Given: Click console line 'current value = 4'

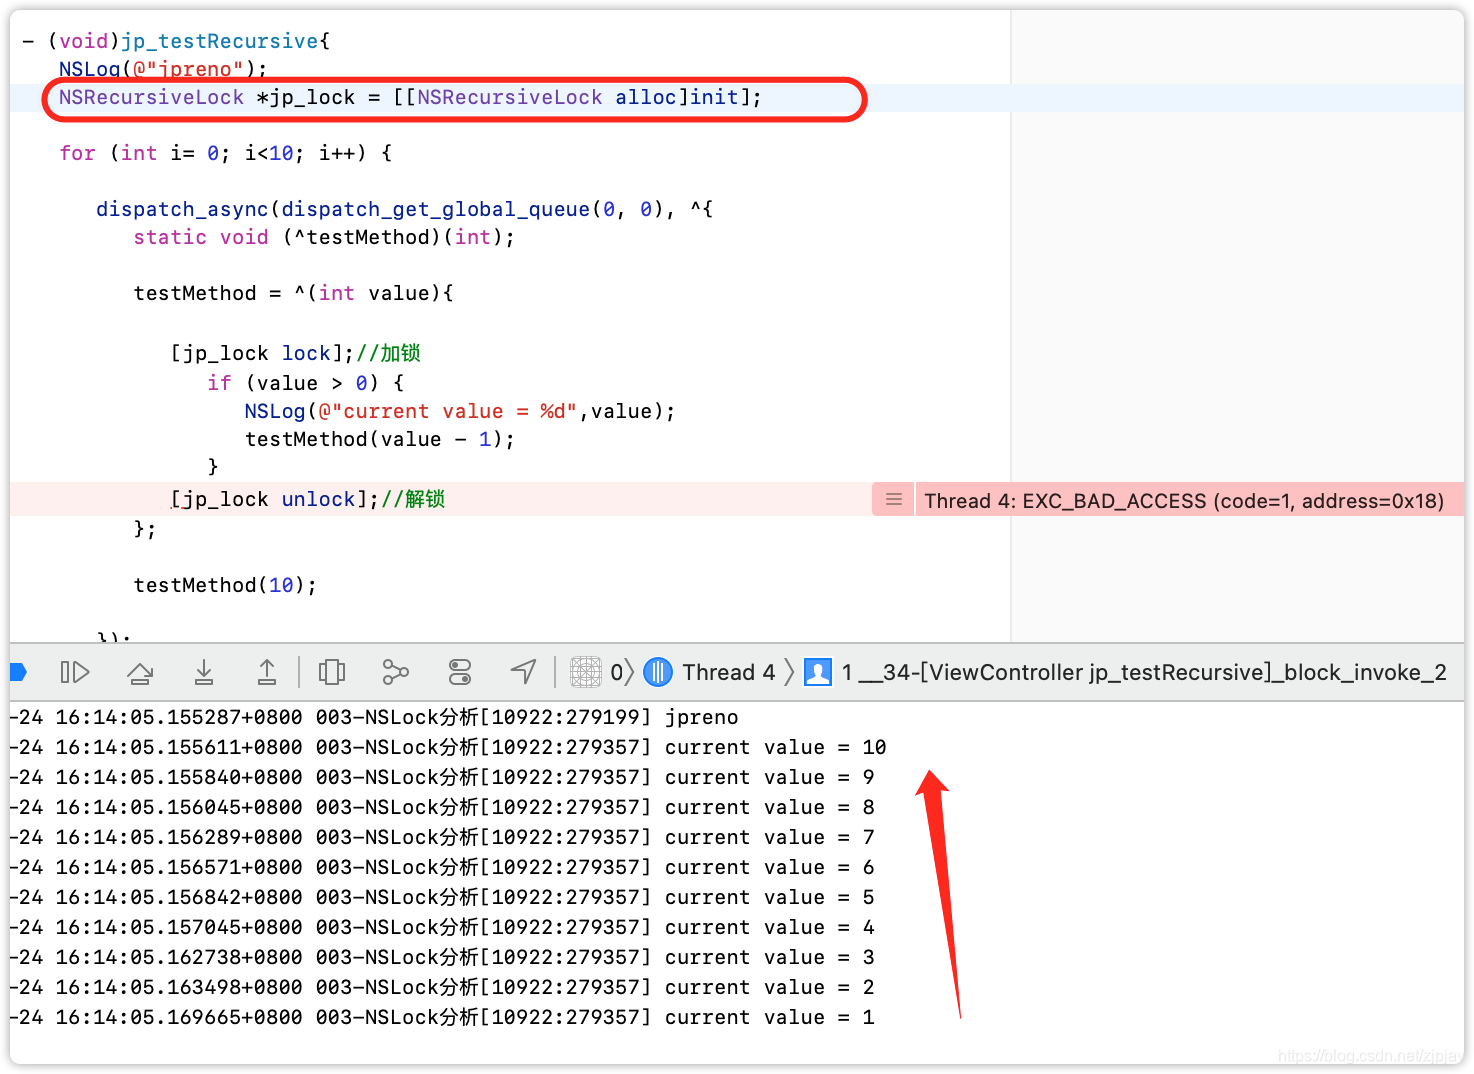Looking at the screenshot, I should (x=442, y=927).
